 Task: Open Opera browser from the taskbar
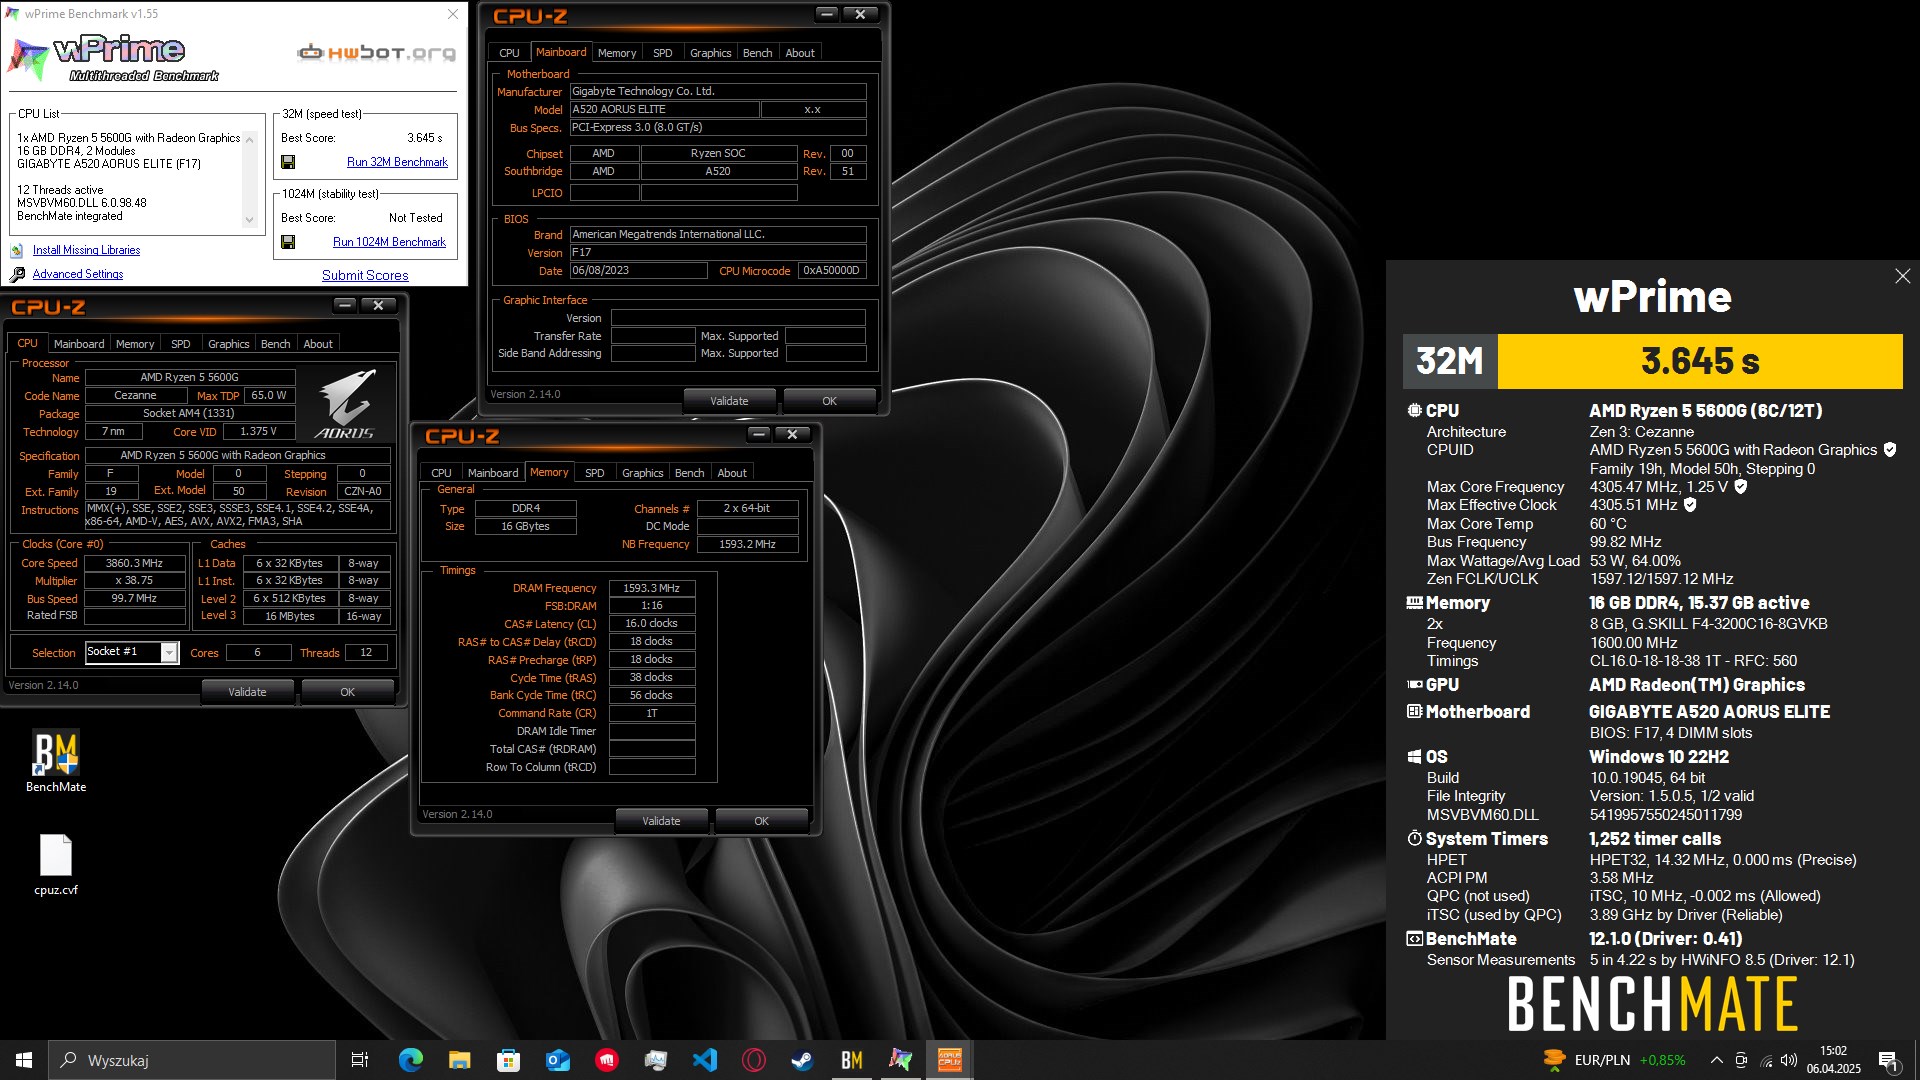pos(753,1060)
